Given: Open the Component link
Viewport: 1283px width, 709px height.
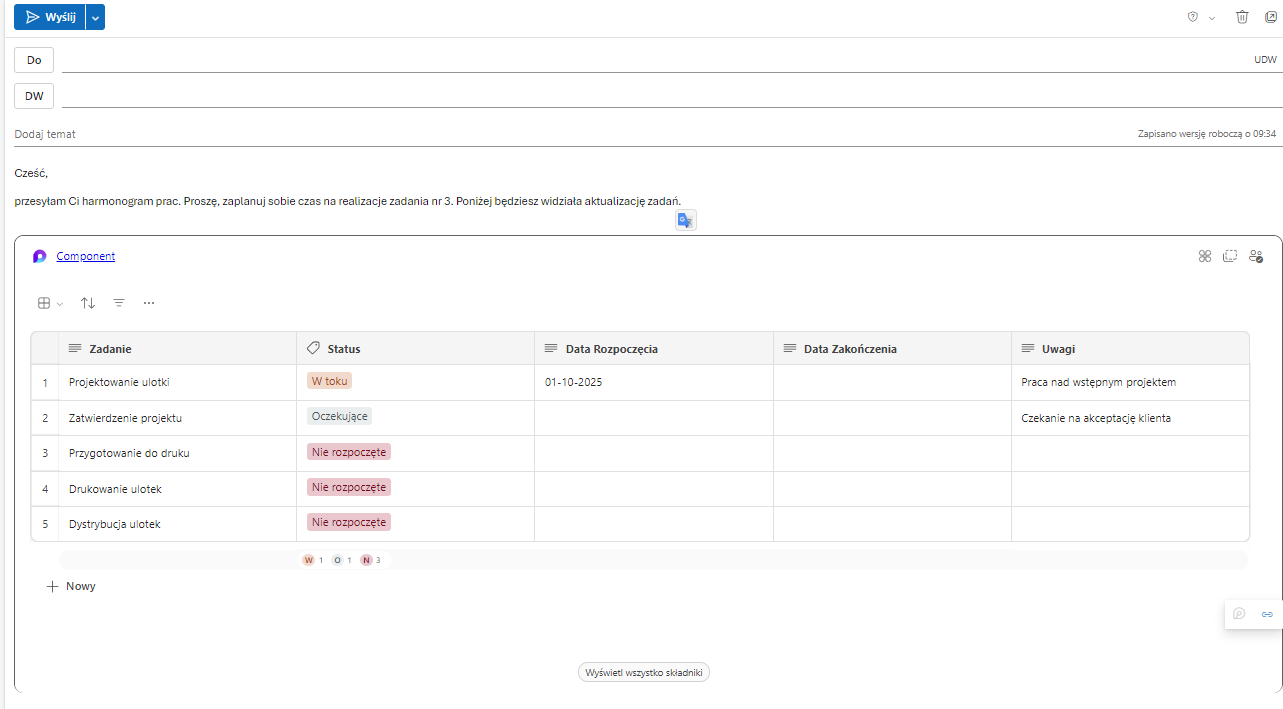Looking at the screenshot, I should 85,256.
